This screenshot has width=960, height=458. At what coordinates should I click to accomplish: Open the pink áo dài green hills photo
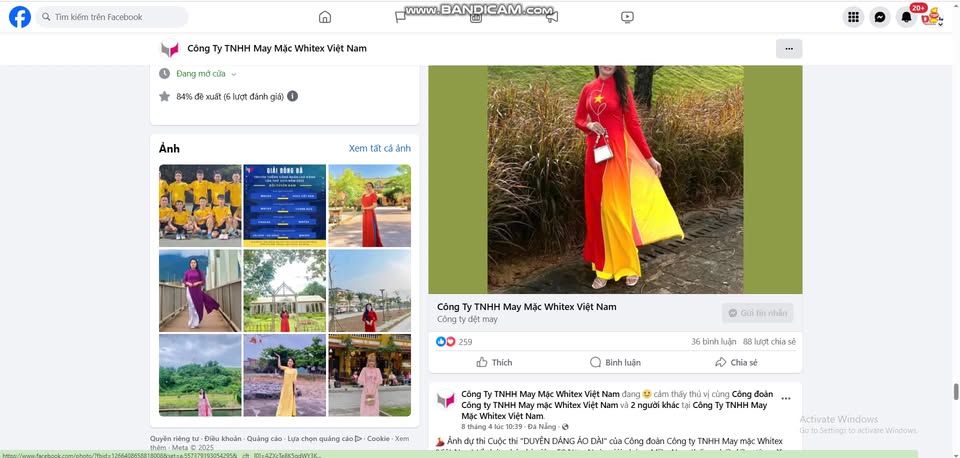click(x=200, y=375)
